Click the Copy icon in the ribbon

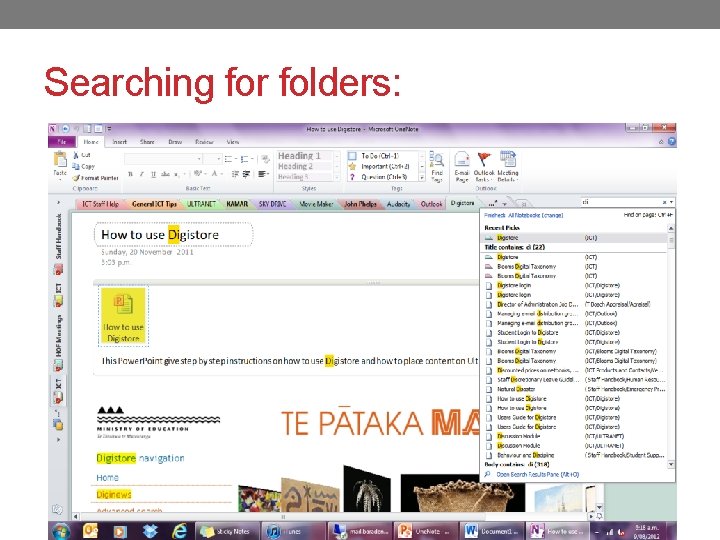pos(76,166)
